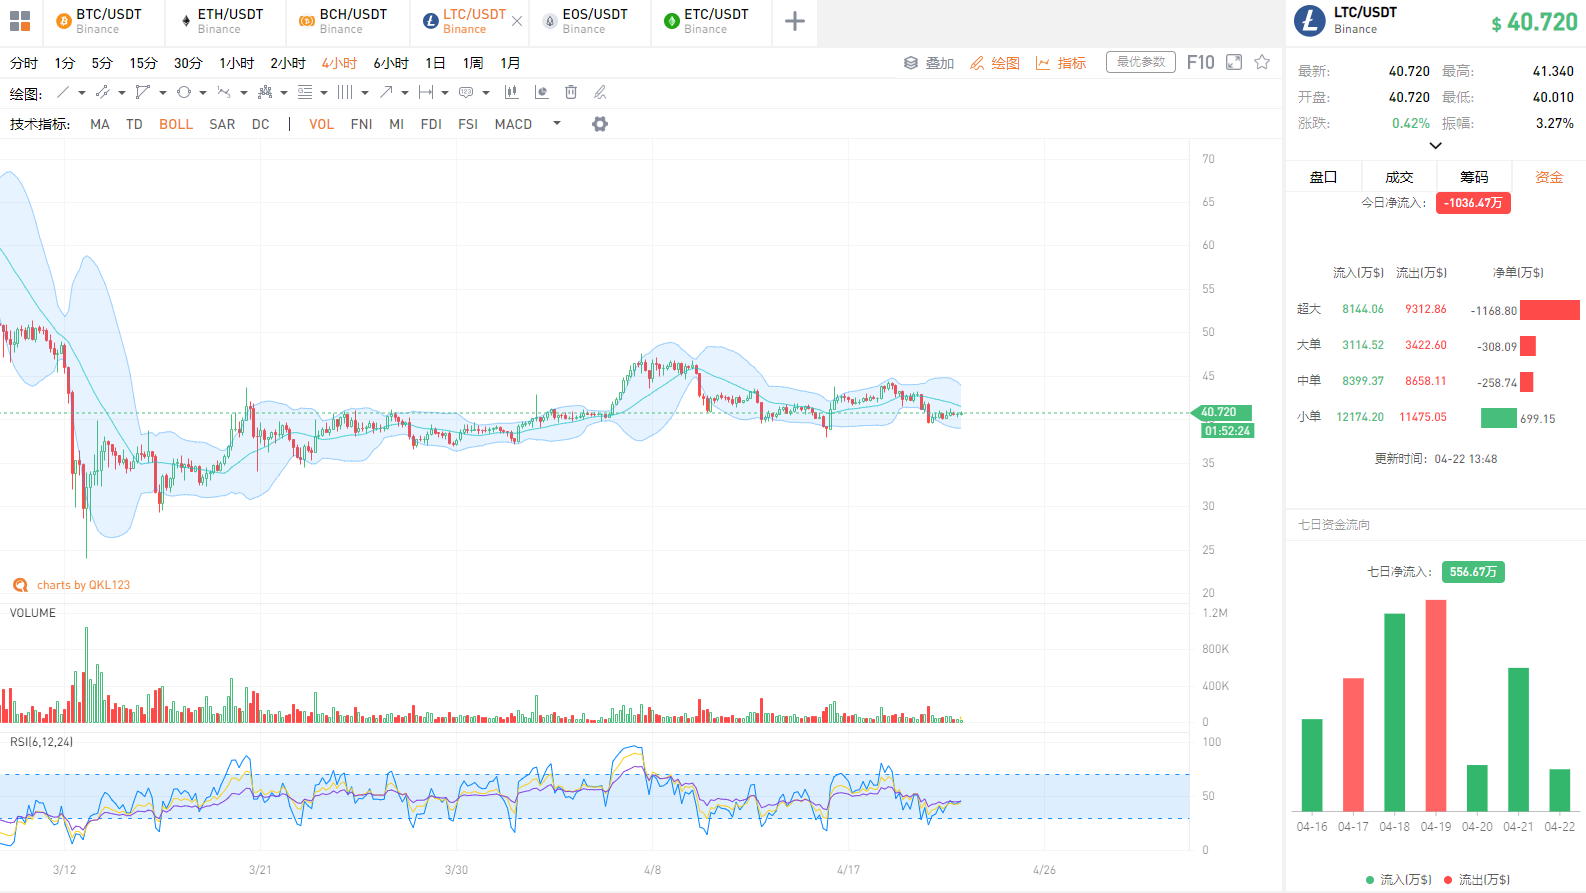
Task: Expand channel tool dropdown arrow
Action: click(x=122, y=93)
